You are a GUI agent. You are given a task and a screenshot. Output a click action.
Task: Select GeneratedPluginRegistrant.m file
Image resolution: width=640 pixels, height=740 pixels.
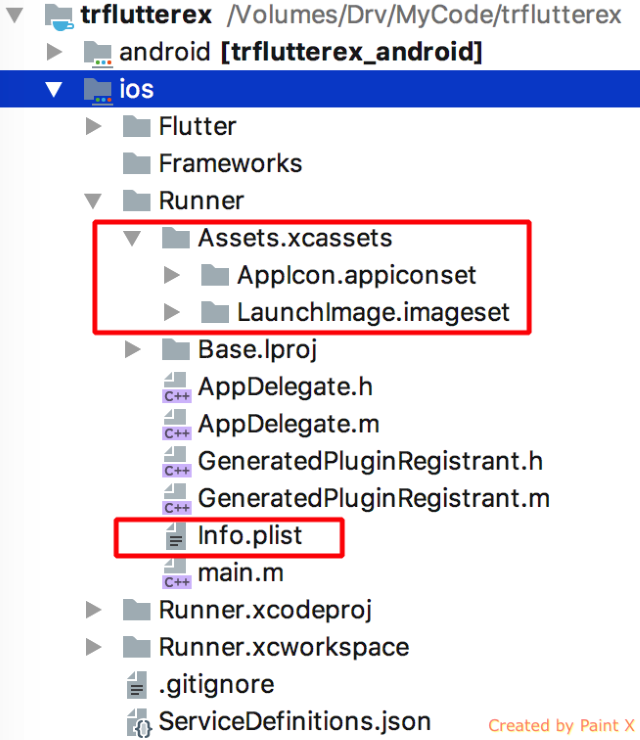coord(374,499)
